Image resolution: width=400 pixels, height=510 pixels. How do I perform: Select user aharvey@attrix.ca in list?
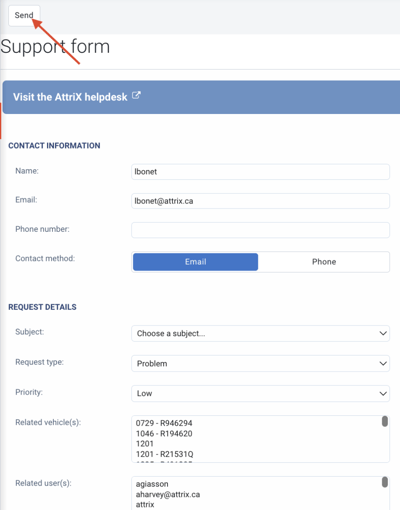click(x=168, y=494)
